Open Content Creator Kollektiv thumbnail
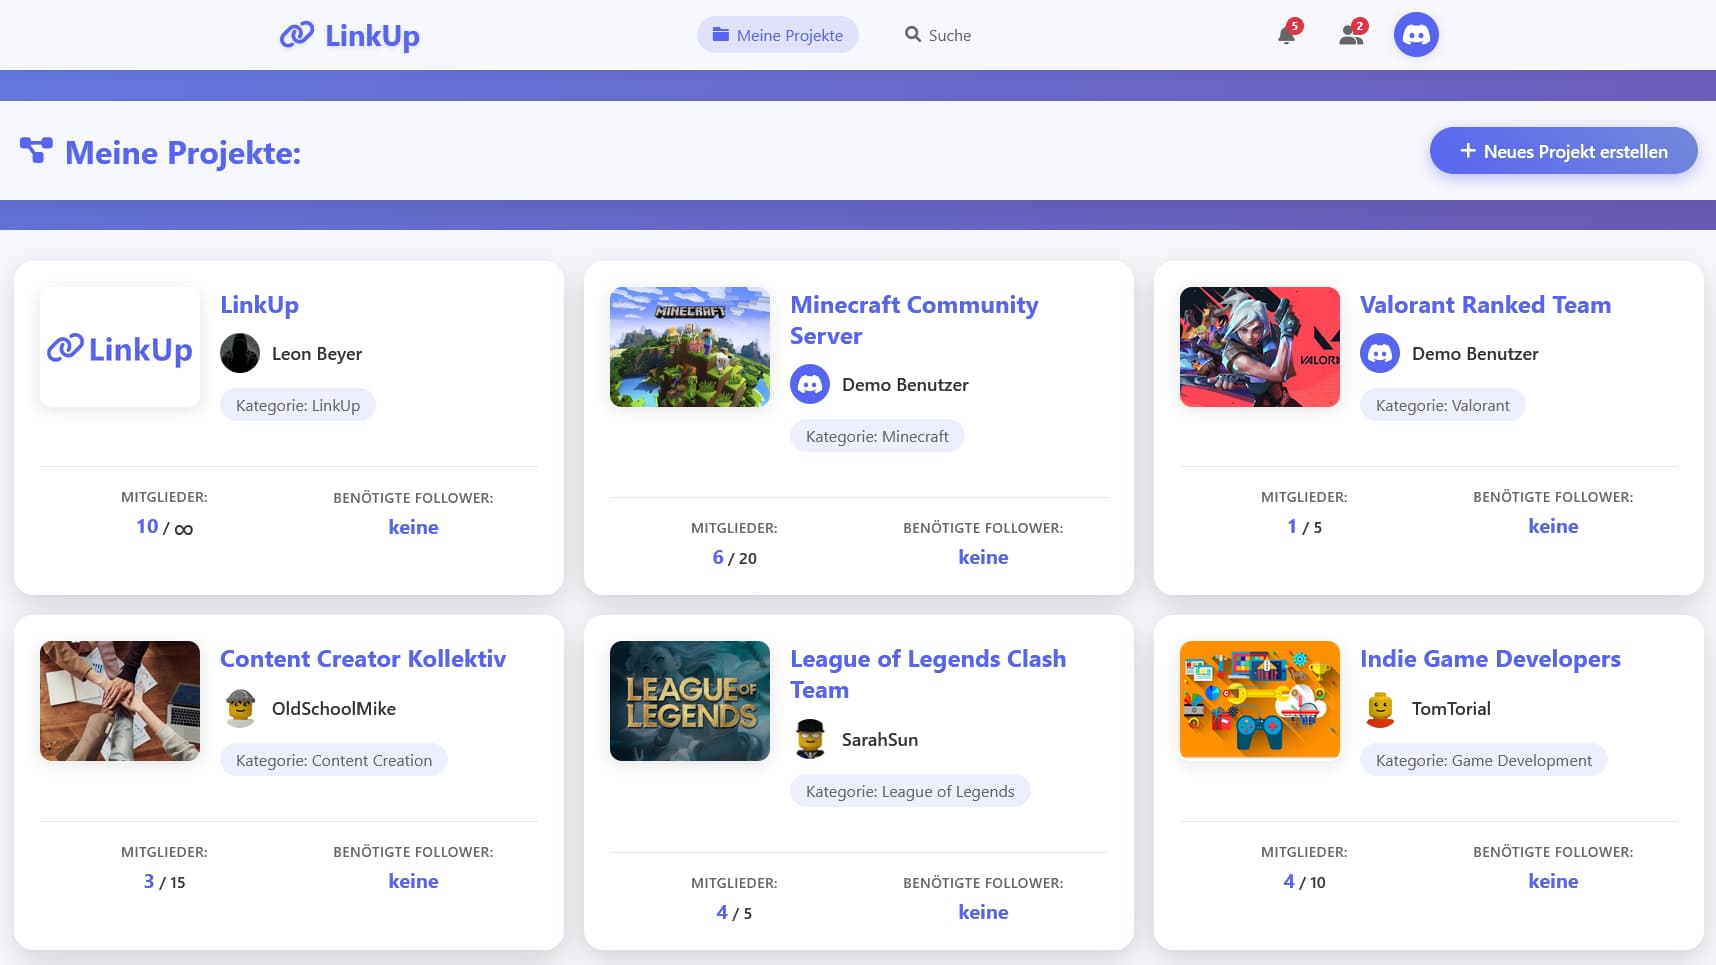The image size is (1716, 965). click(x=120, y=701)
